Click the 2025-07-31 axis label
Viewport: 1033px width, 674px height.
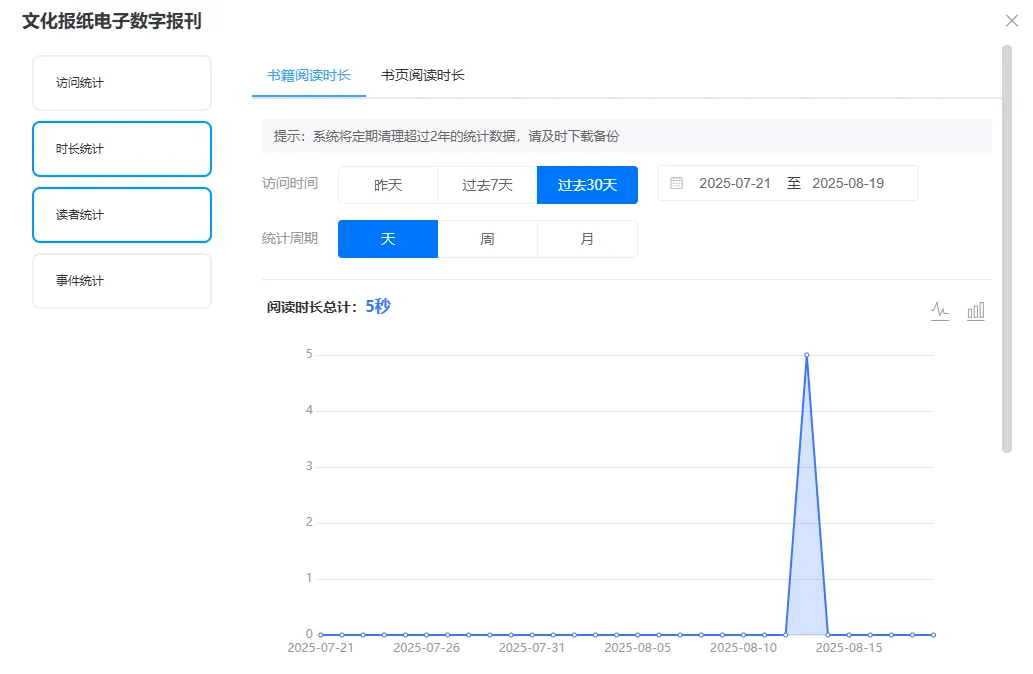(x=532, y=648)
